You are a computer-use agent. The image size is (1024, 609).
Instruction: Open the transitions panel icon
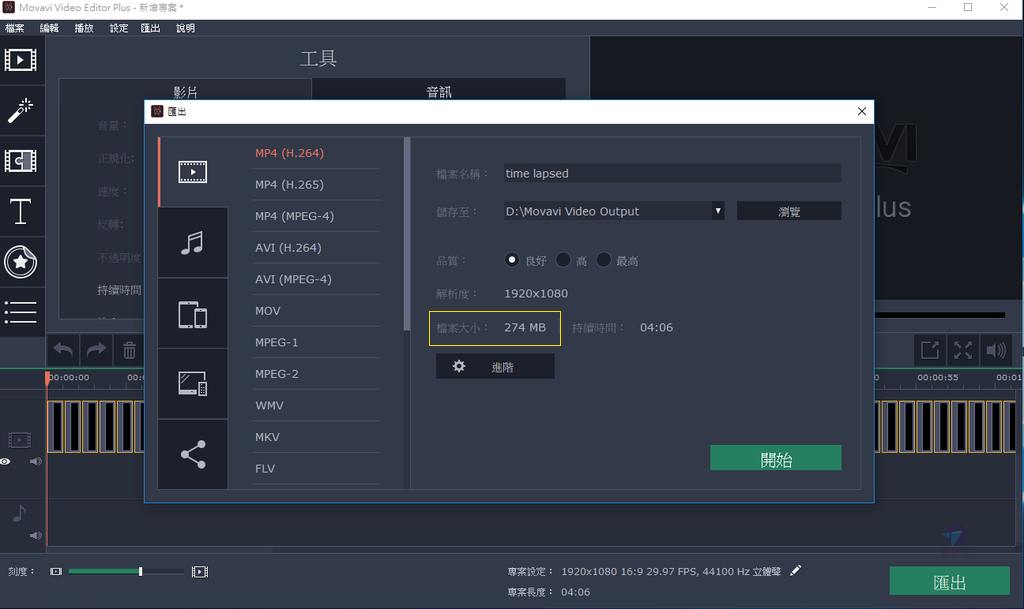(21, 161)
